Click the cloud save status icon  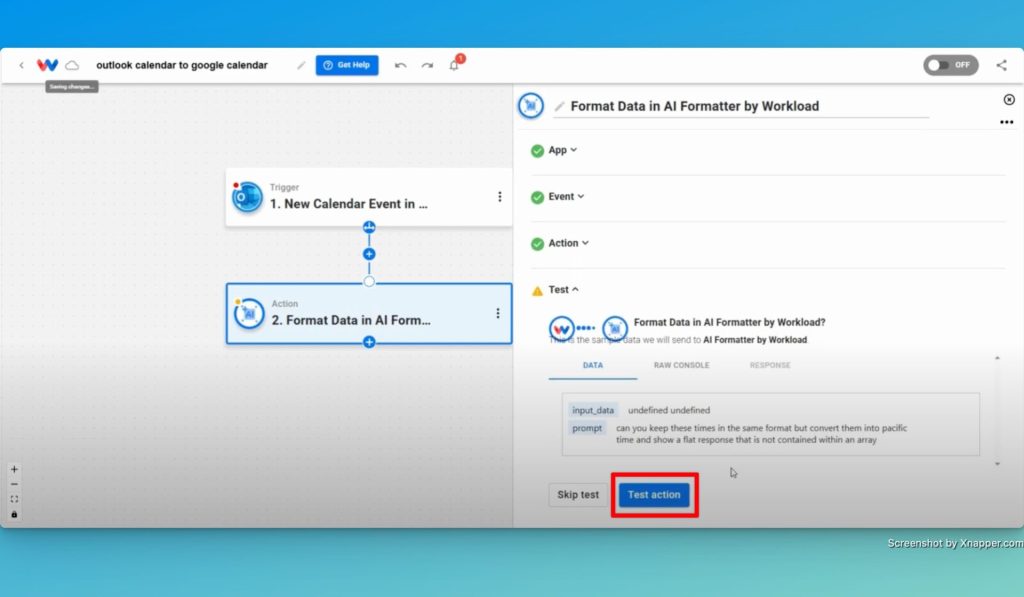pyautogui.click(x=72, y=65)
